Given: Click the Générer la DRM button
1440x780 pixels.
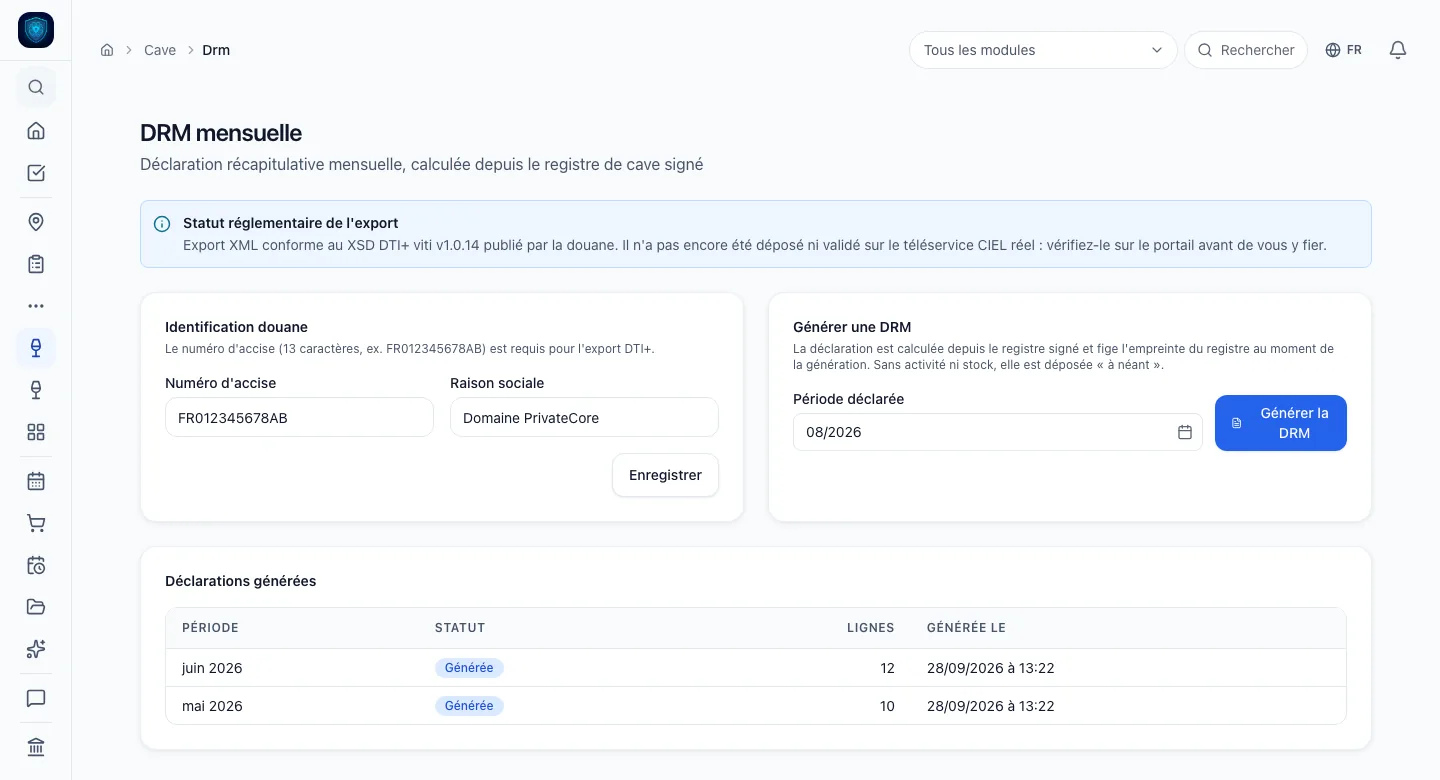Looking at the screenshot, I should pyautogui.click(x=1281, y=423).
